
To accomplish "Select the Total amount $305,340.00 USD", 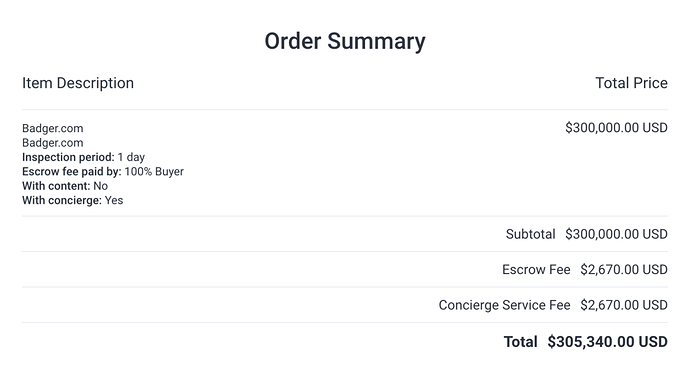I will (x=608, y=342).
